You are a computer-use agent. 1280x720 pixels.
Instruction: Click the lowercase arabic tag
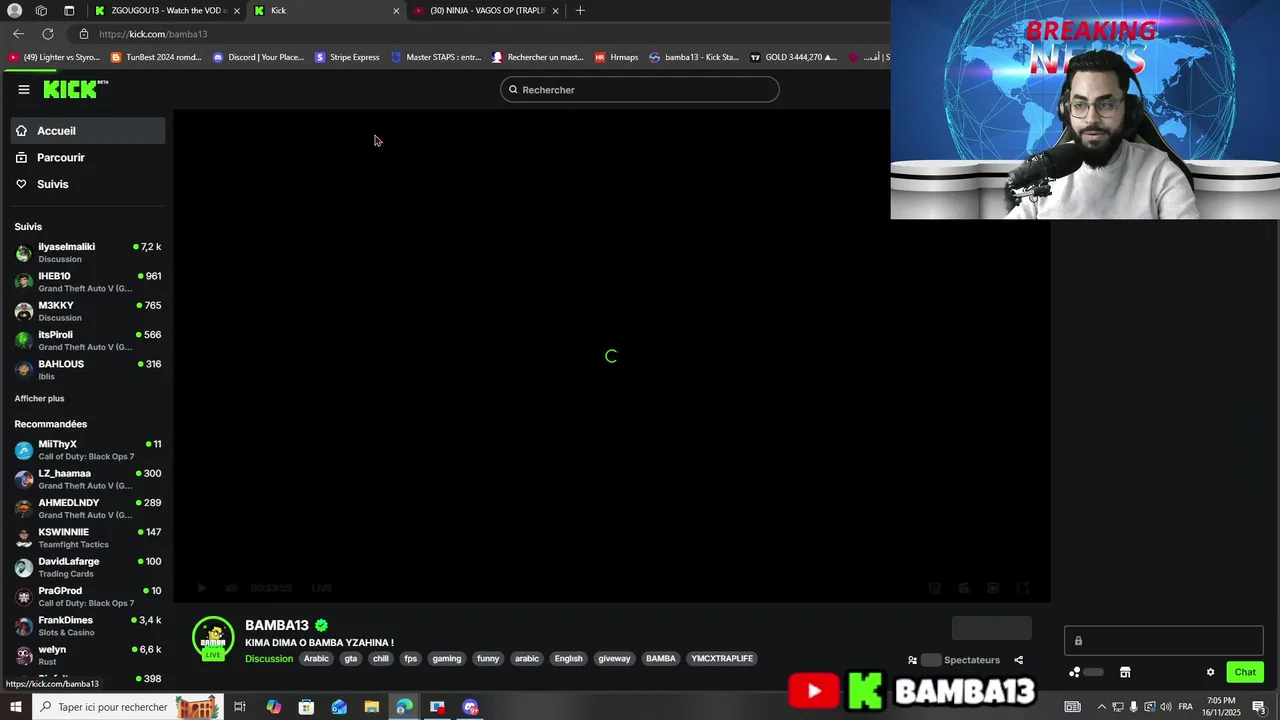[527, 658]
